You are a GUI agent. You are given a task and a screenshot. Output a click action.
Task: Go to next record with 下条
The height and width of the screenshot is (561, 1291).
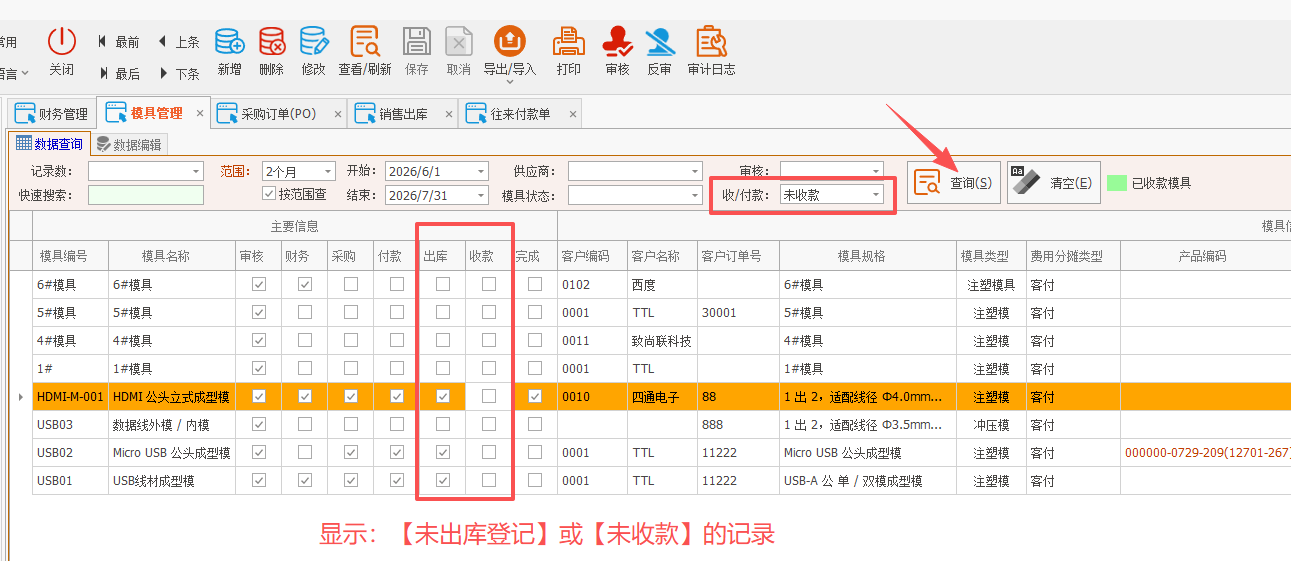[x=179, y=74]
